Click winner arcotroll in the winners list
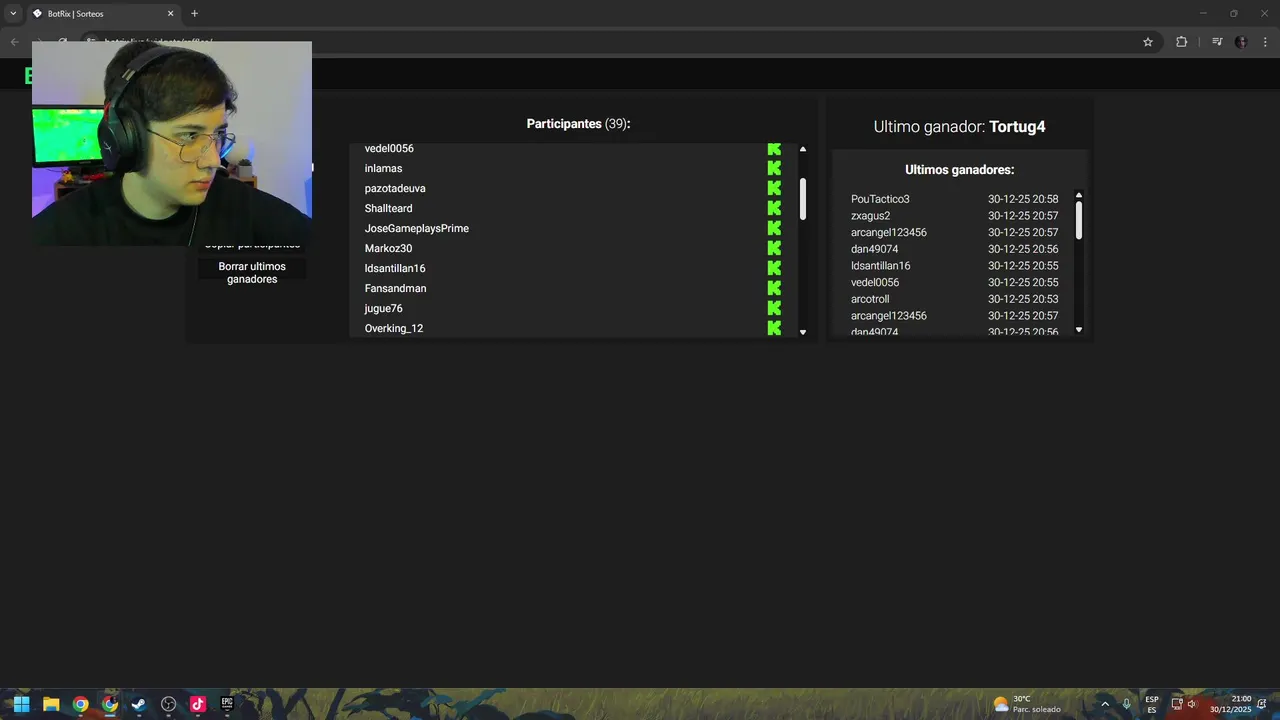1280x720 pixels. 870,299
